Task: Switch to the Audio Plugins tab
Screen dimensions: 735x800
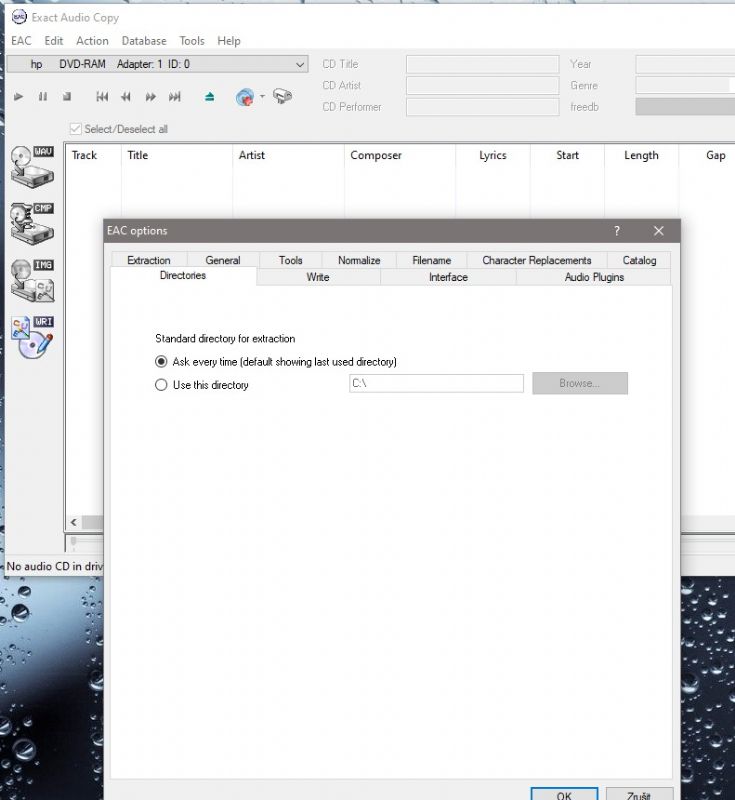Action: 594,277
